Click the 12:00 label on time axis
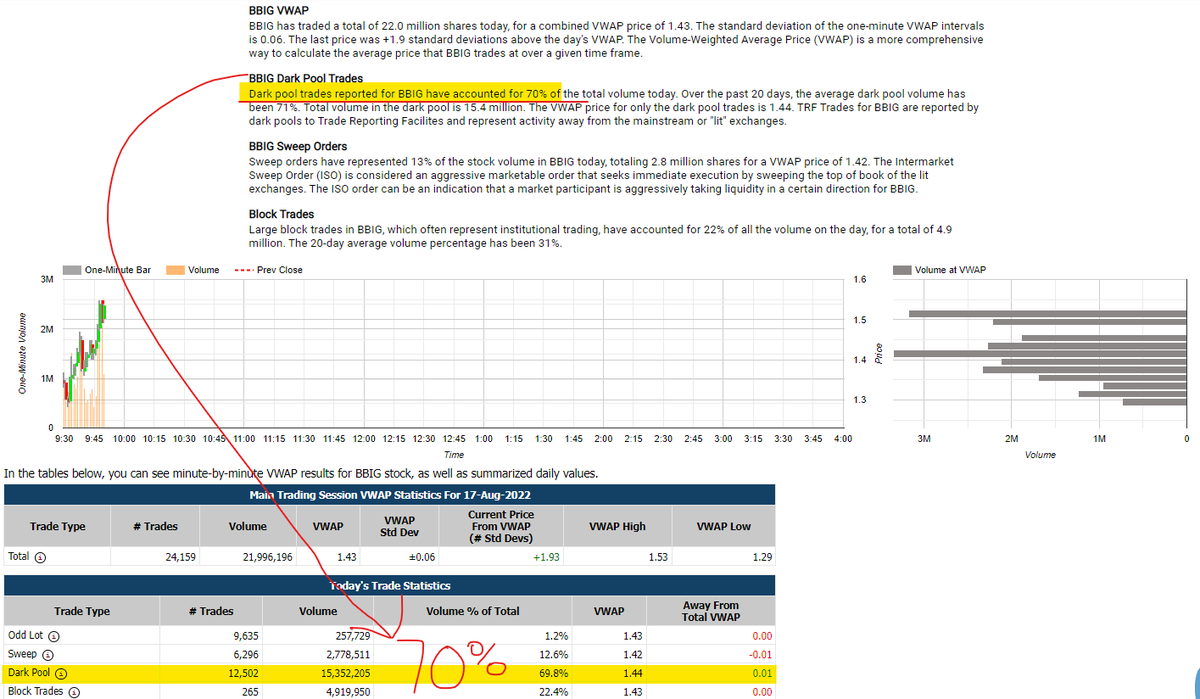The width and height of the screenshot is (1200, 699). pos(365,439)
